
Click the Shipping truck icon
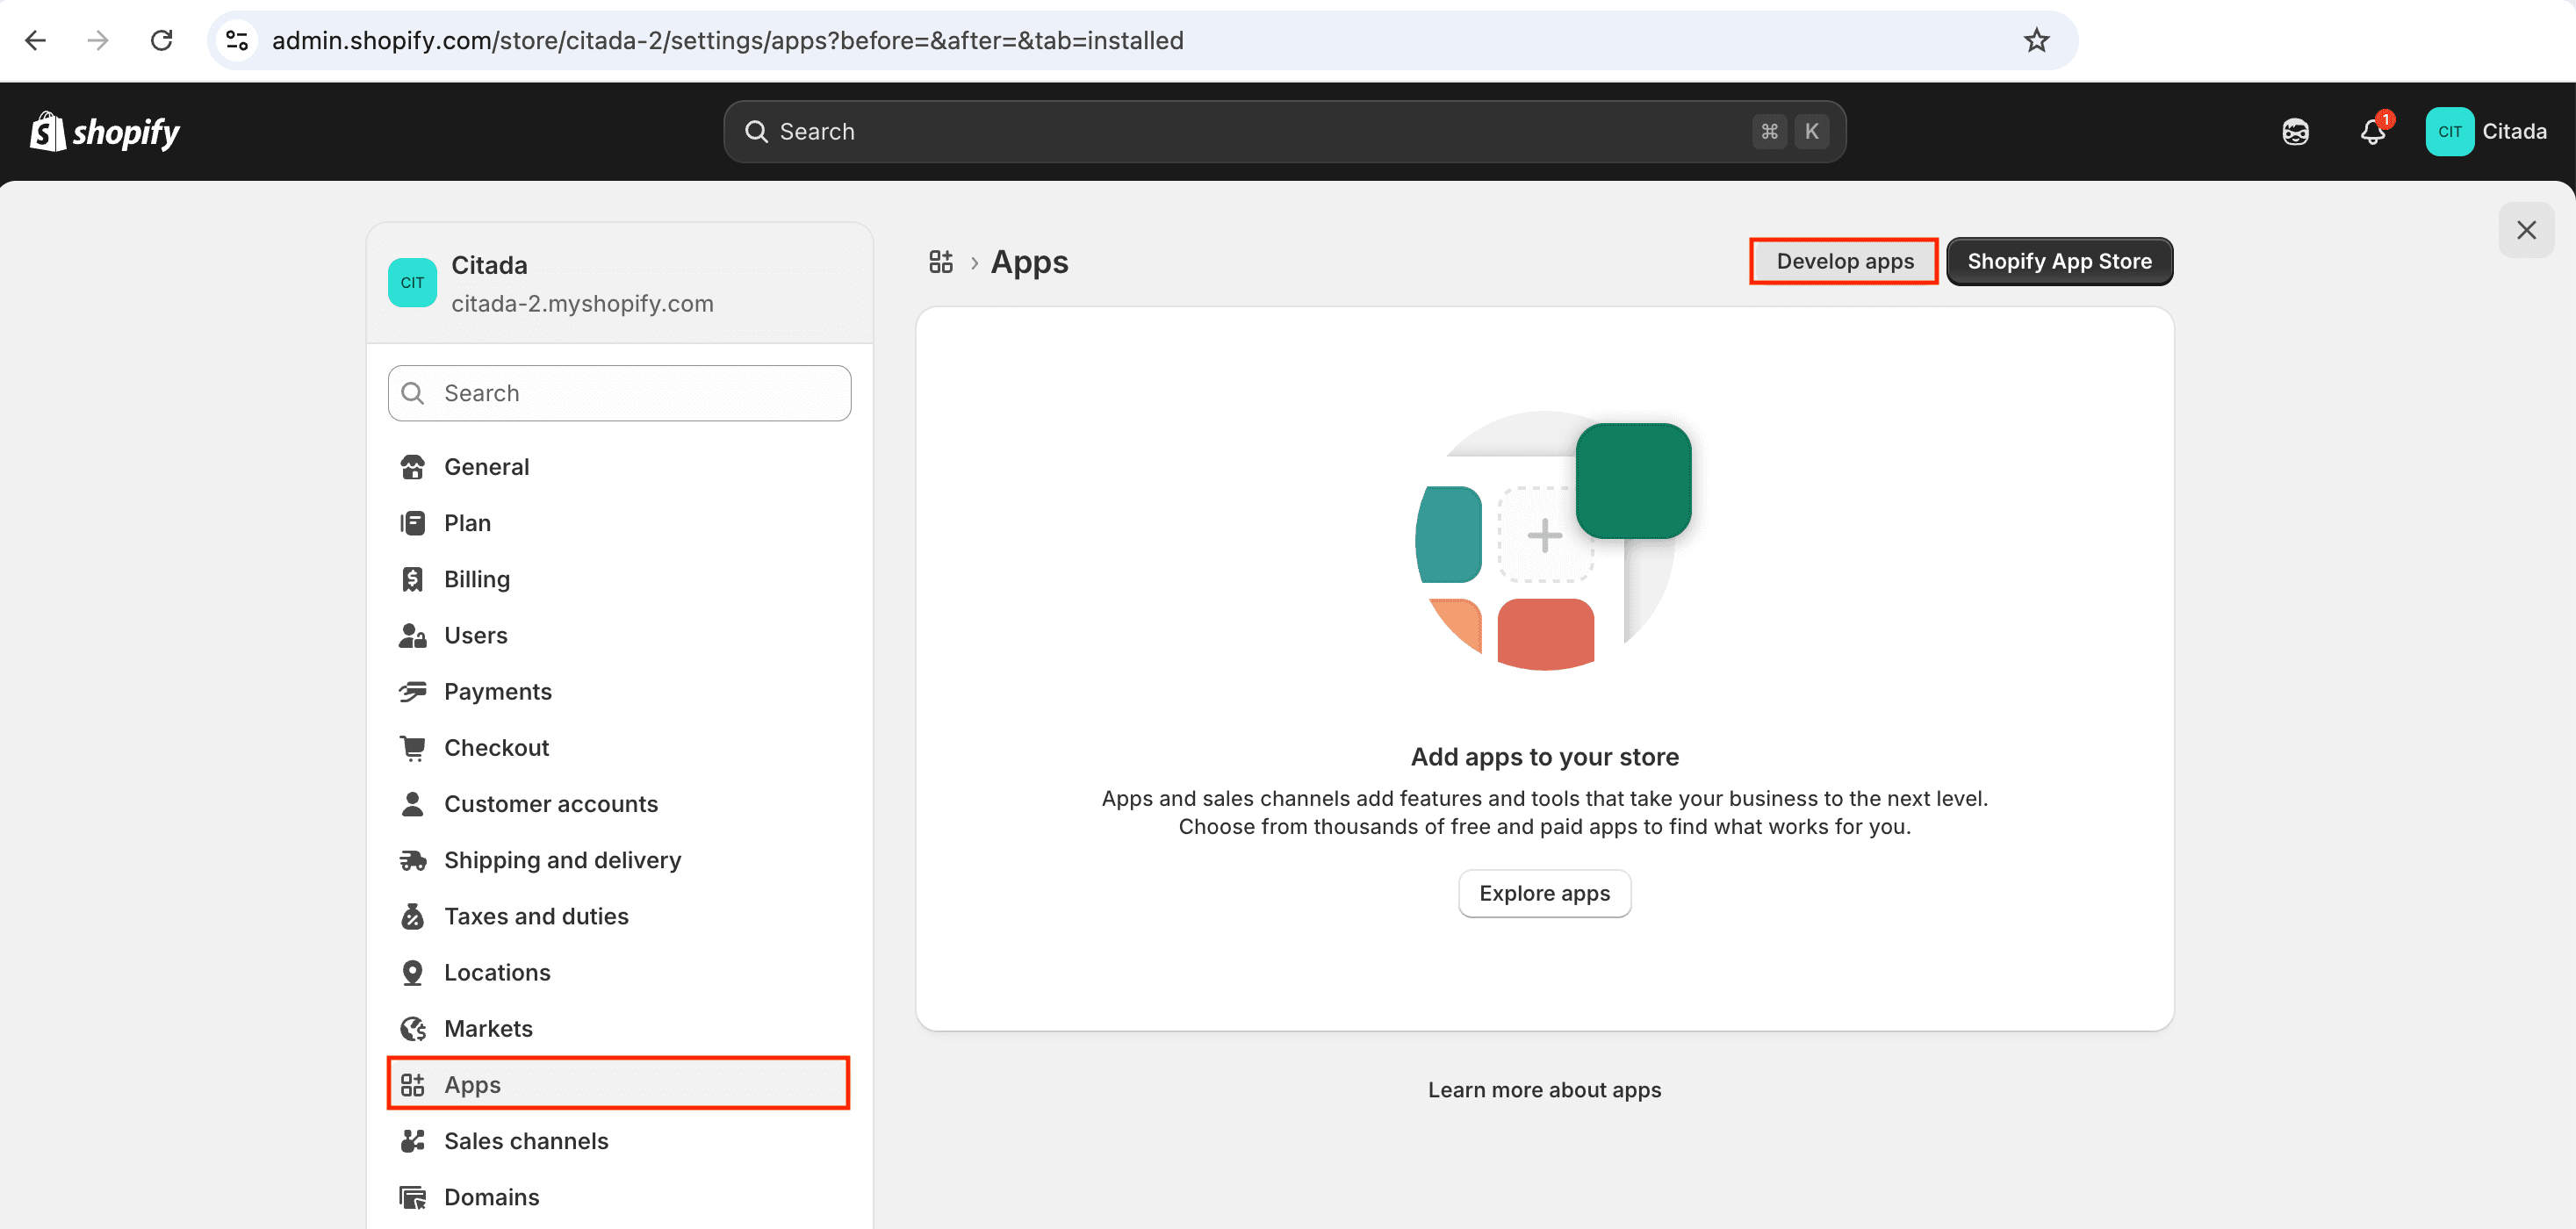click(x=412, y=860)
